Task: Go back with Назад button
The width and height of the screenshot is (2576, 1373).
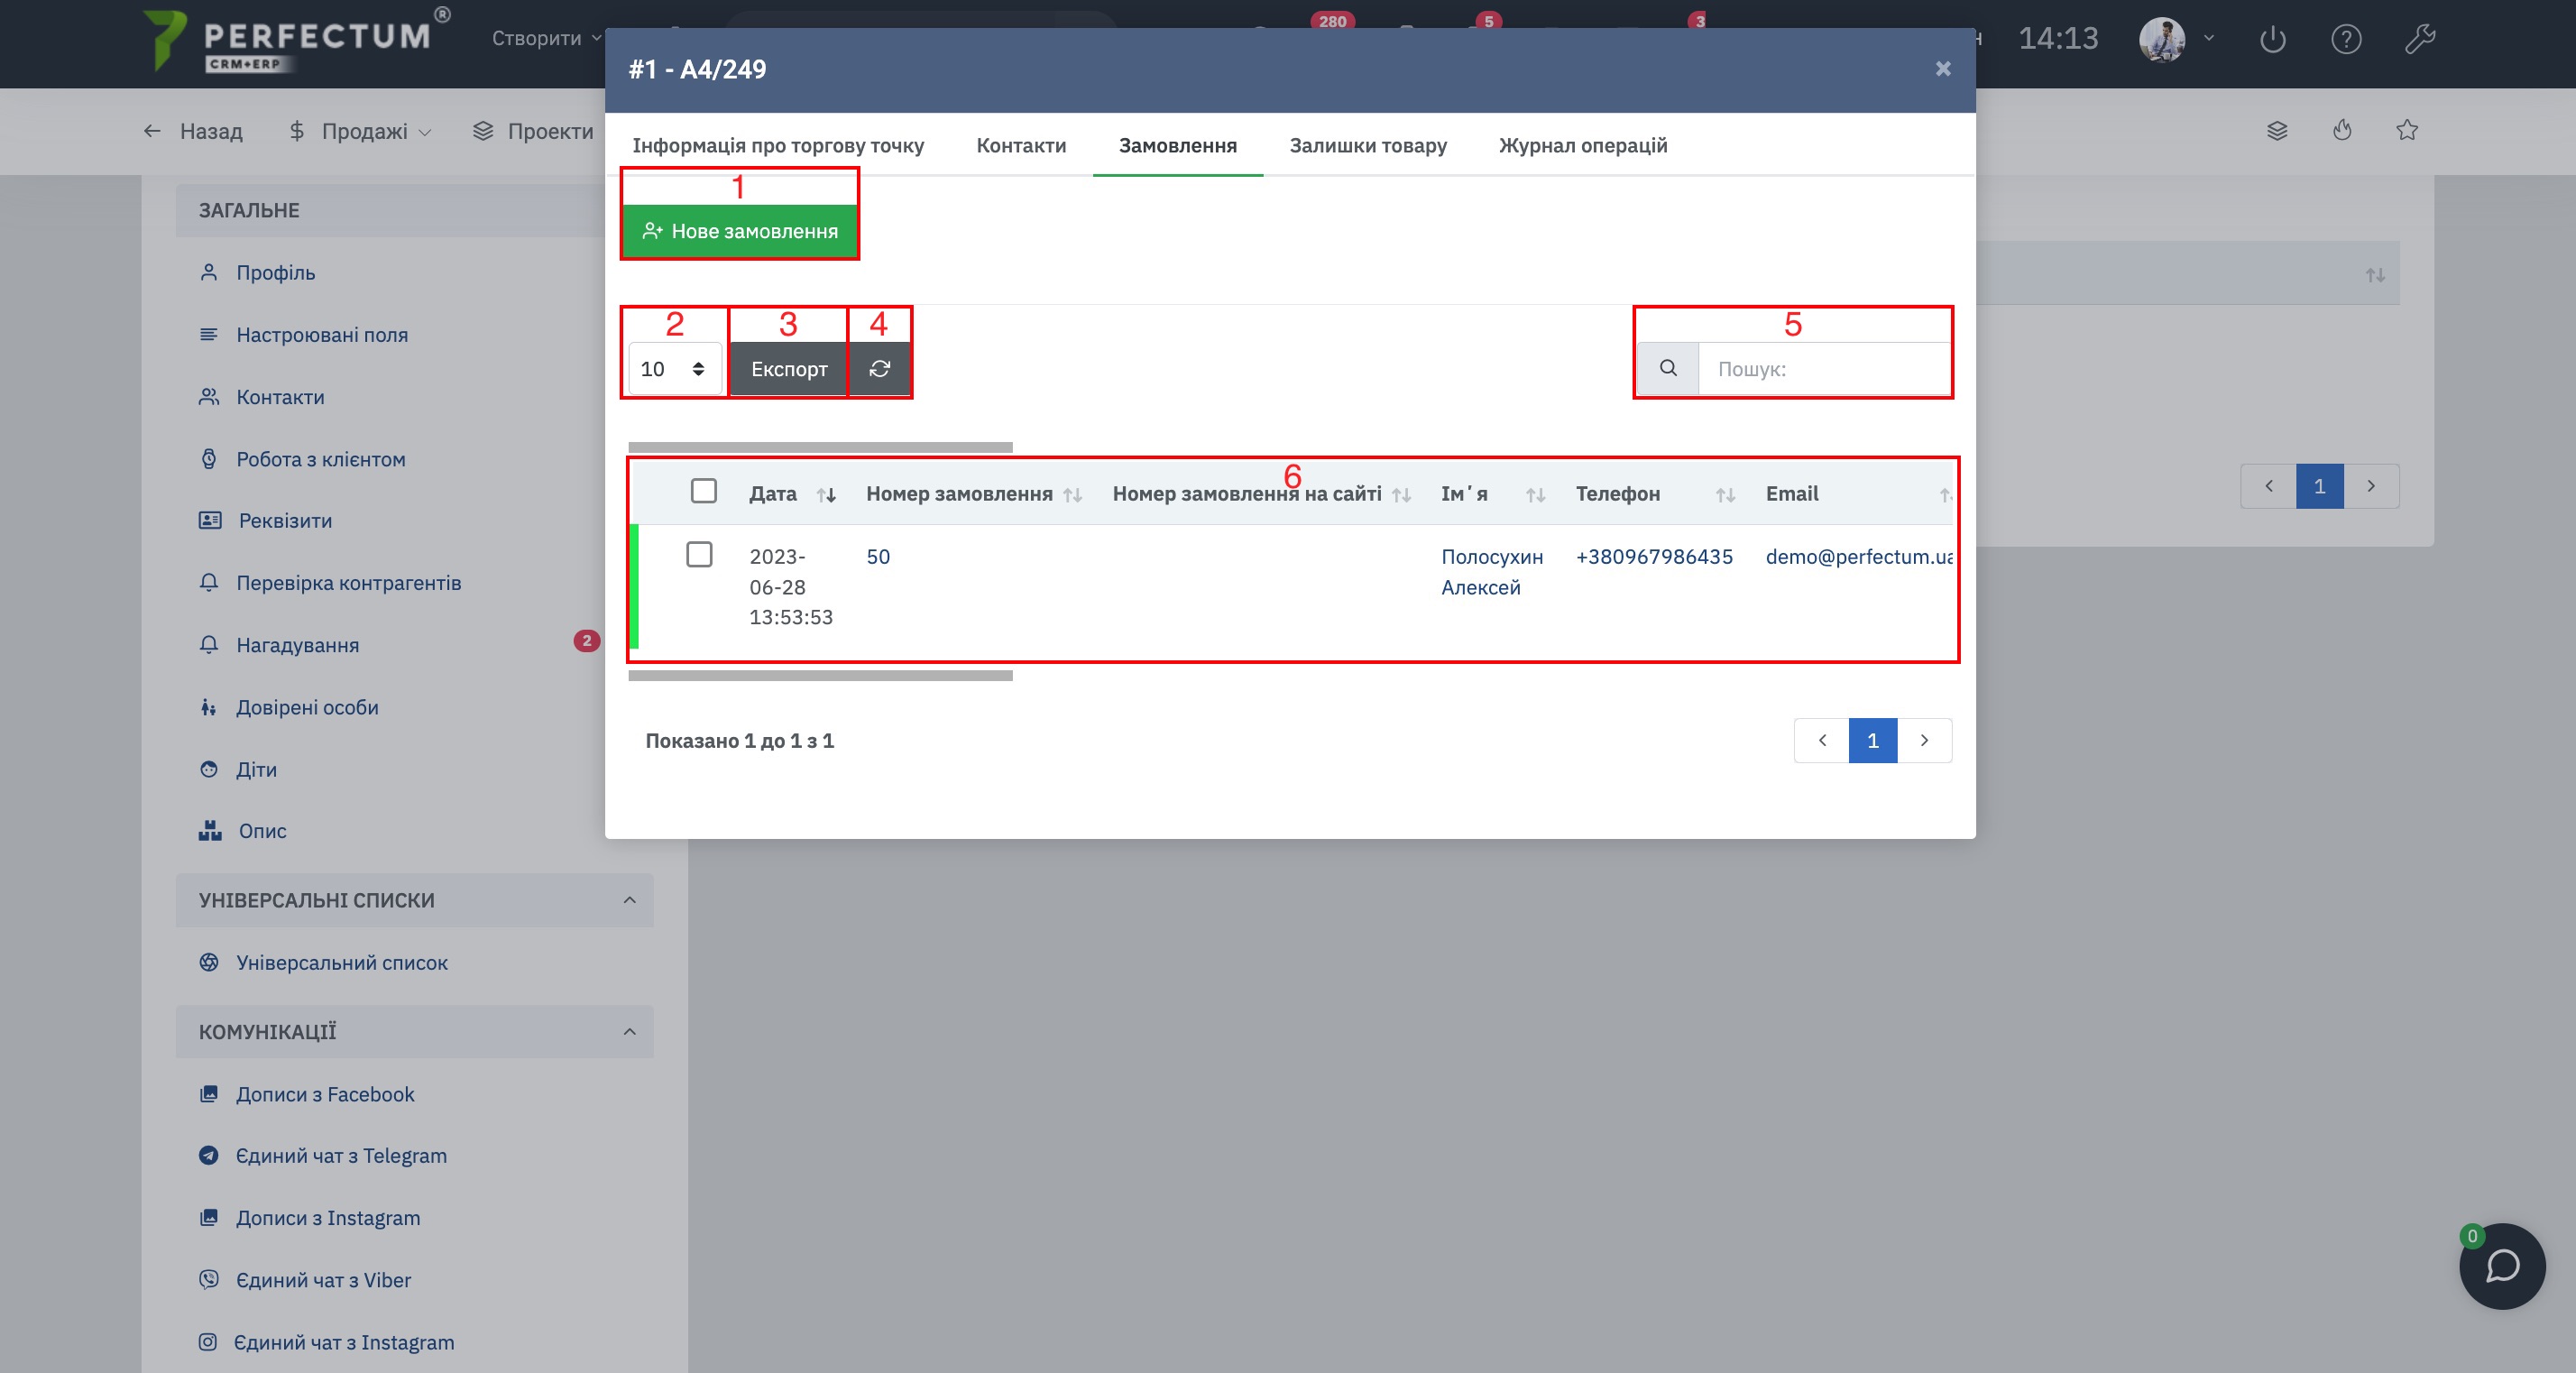Action: (x=193, y=131)
